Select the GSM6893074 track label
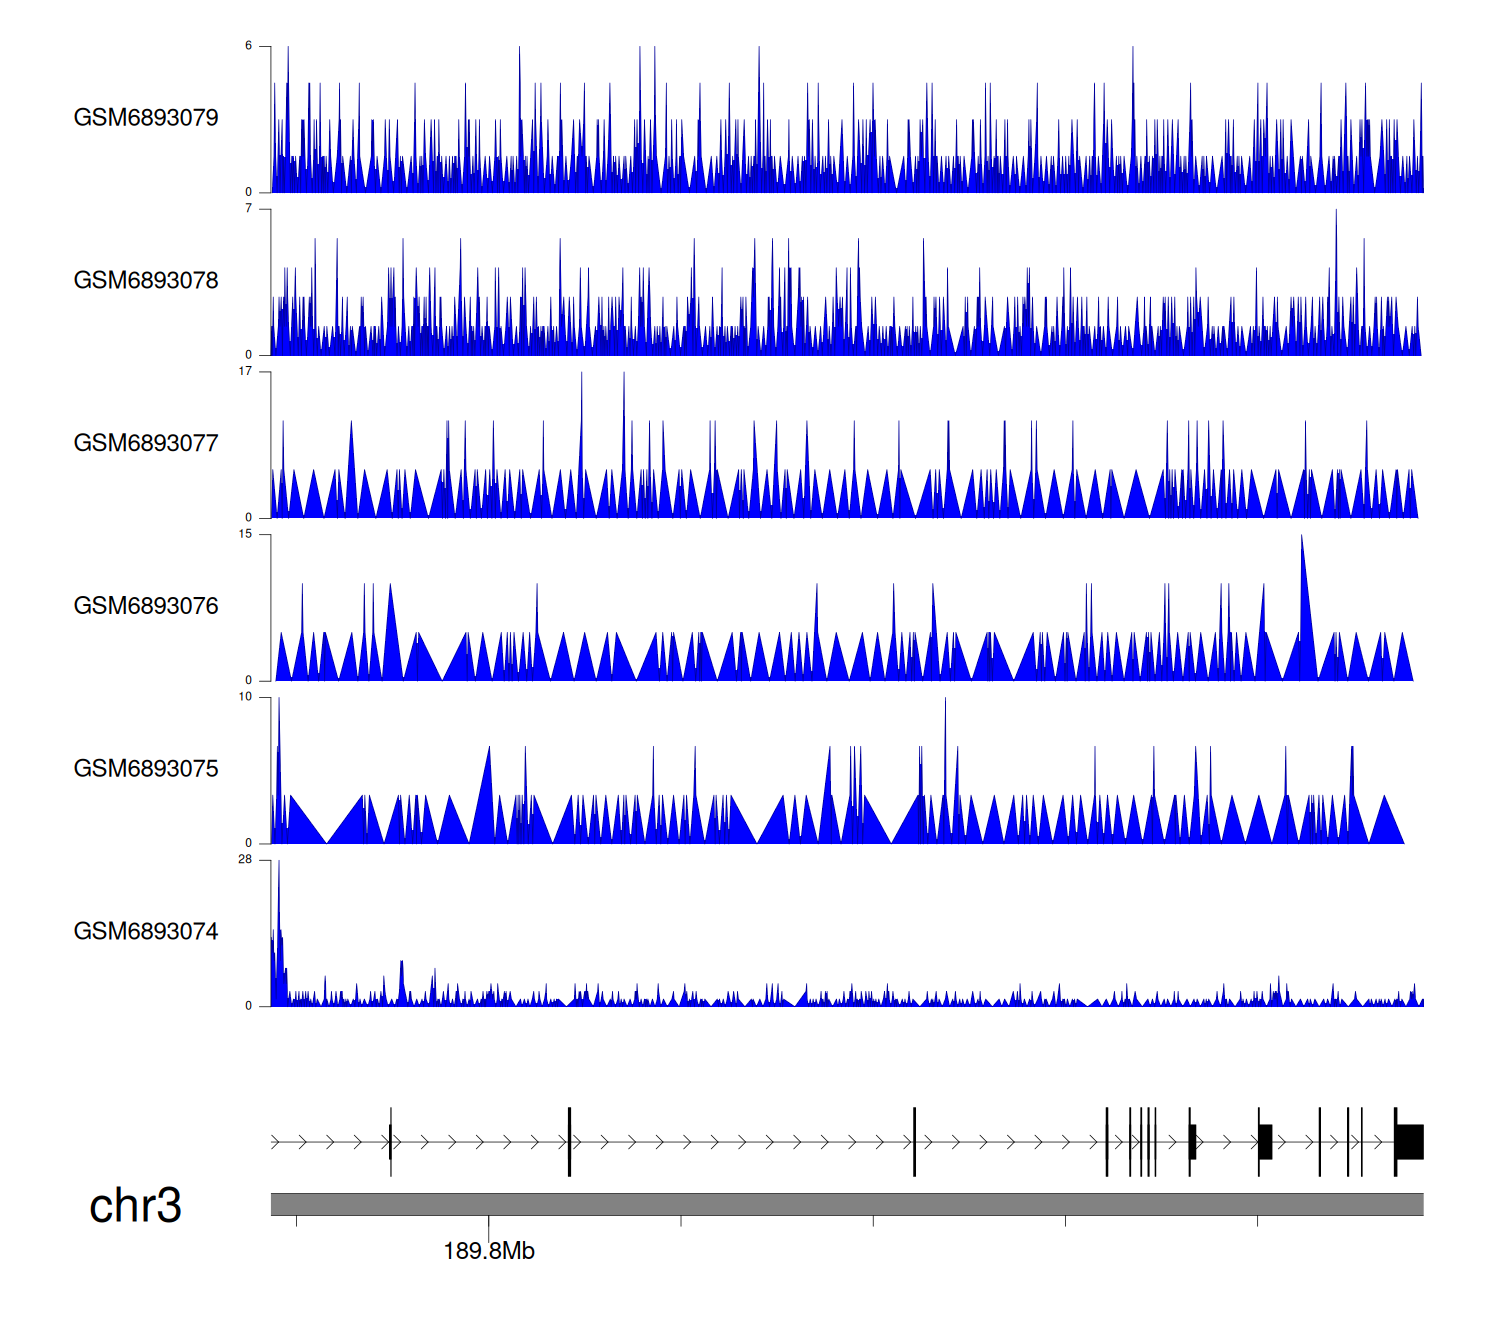The height and width of the screenshot is (1320, 1500). (x=146, y=932)
